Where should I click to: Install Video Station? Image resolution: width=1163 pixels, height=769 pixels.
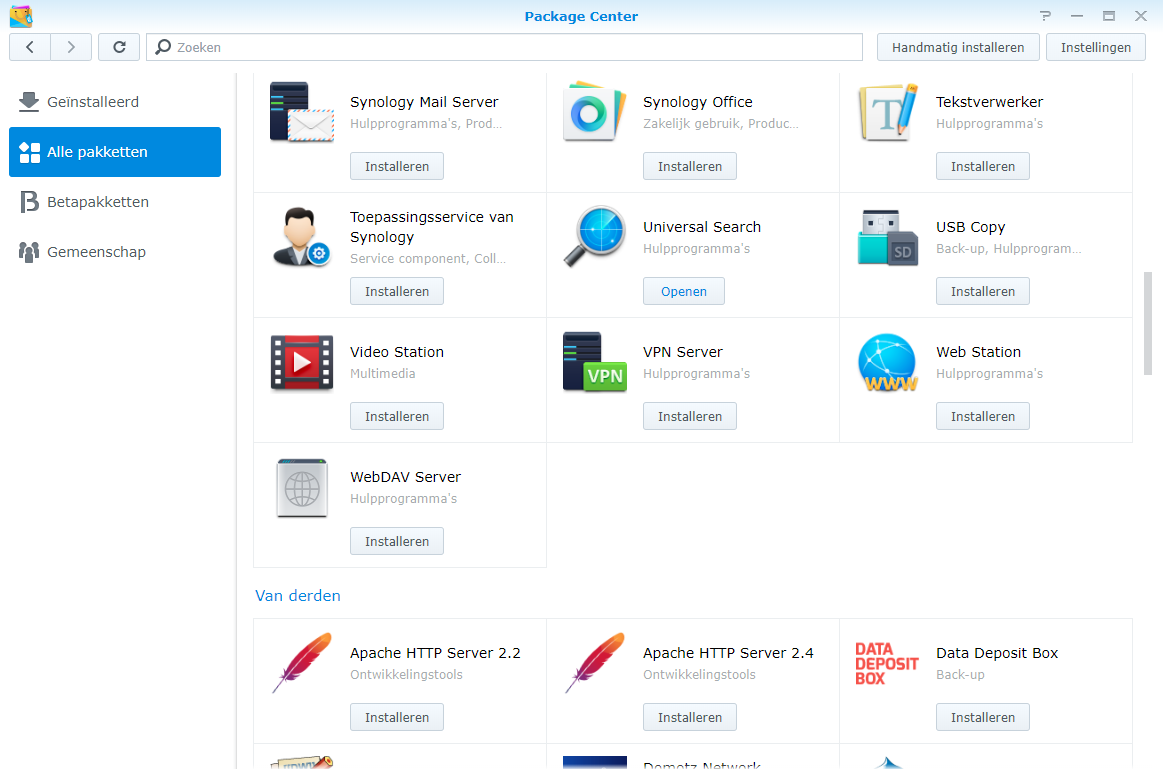click(x=397, y=416)
